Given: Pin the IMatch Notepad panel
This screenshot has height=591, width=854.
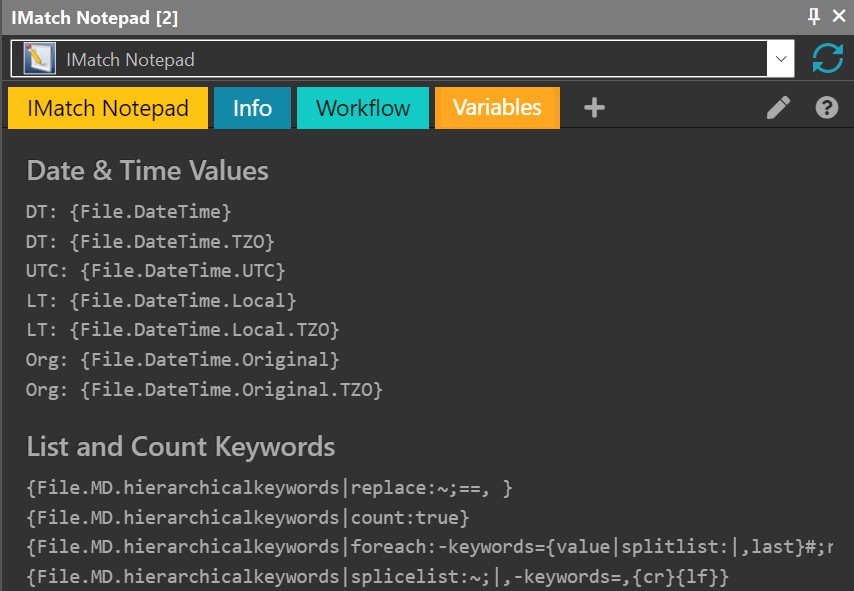Looking at the screenshot, I should [814, 16].
